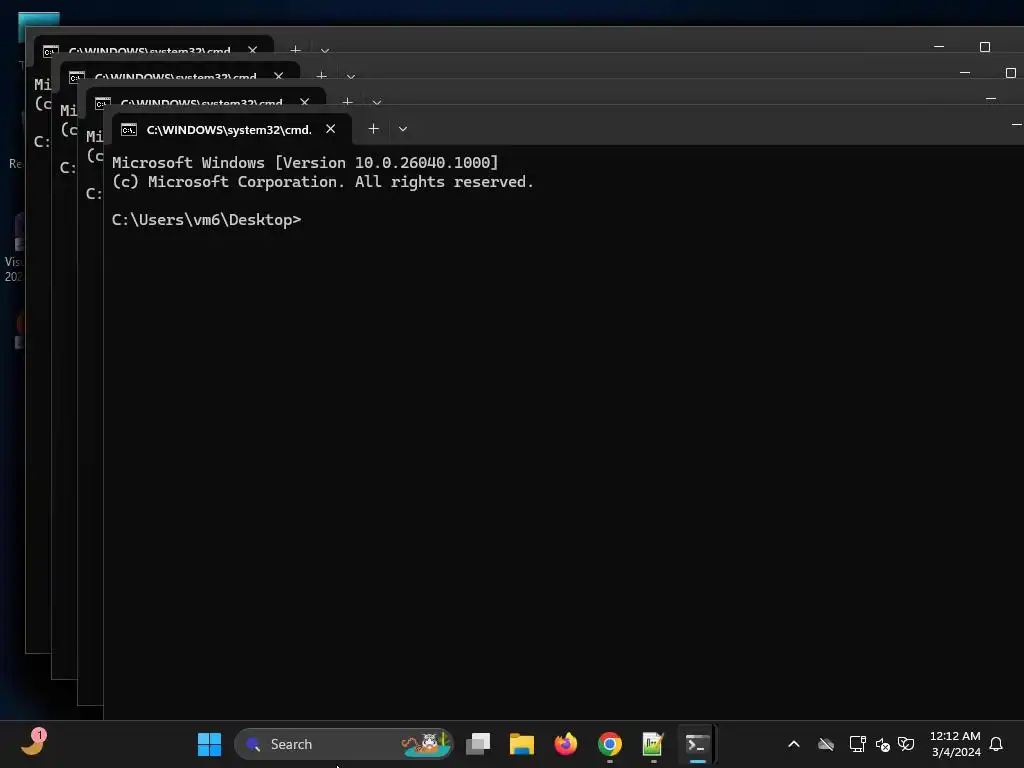Image resolution: width=1024 pixels, height=768 pixels.
Task: Click the Terminal icon in the taskbar
Action: click(697, 744)
